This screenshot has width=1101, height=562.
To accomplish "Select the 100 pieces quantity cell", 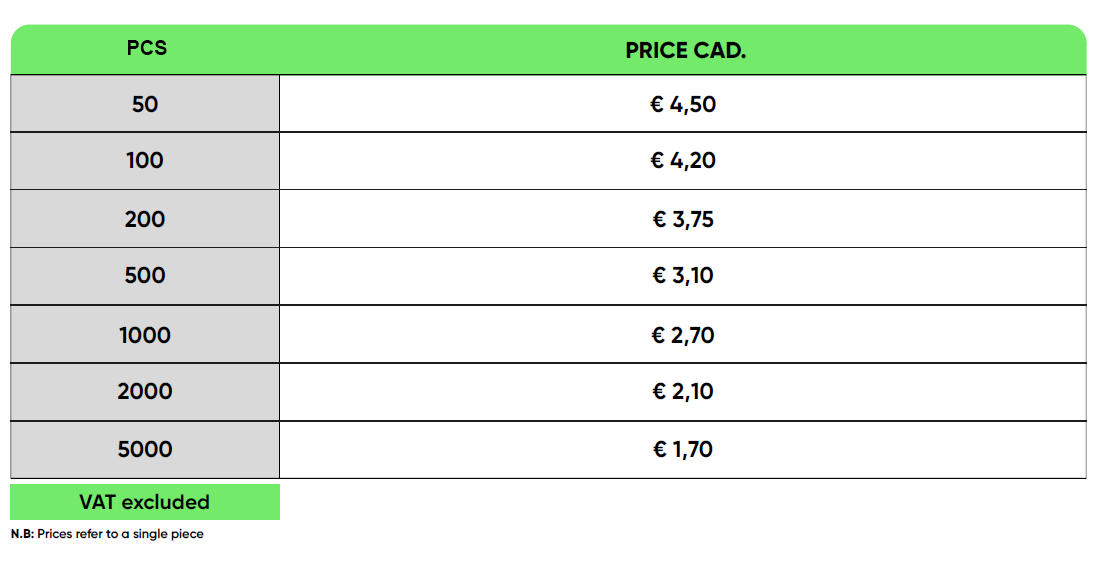I will pyautogui.click(x=145, y=161).
